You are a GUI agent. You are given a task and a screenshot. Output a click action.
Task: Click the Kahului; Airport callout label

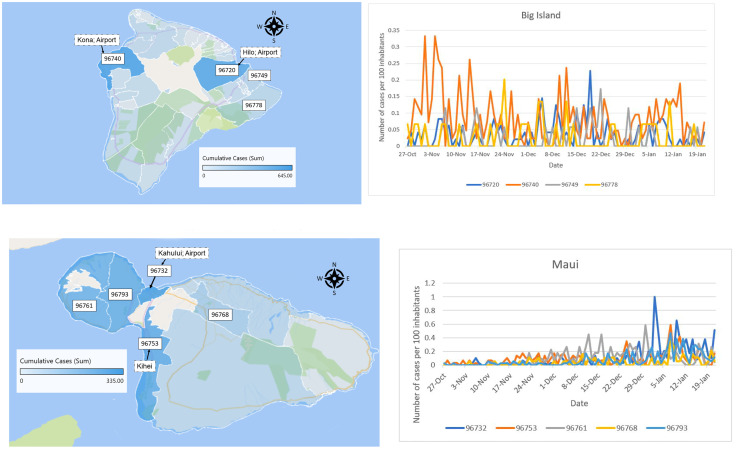[x=182, y=253]
